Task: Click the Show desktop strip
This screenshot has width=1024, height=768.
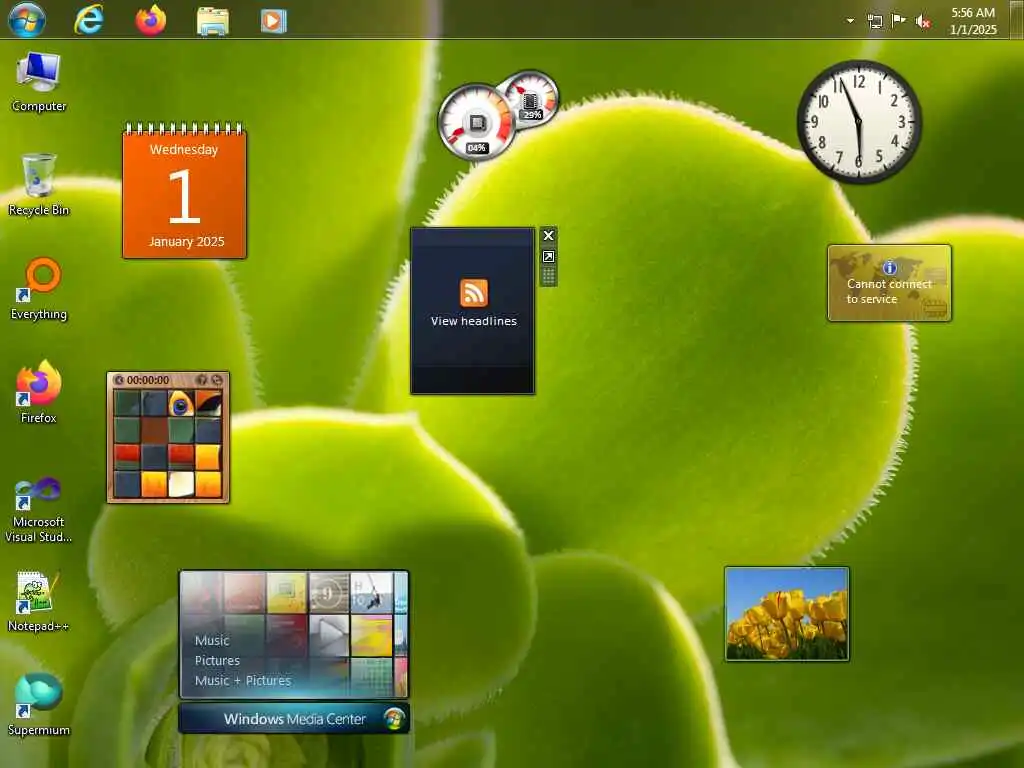Action: [x=1017, y=19]
